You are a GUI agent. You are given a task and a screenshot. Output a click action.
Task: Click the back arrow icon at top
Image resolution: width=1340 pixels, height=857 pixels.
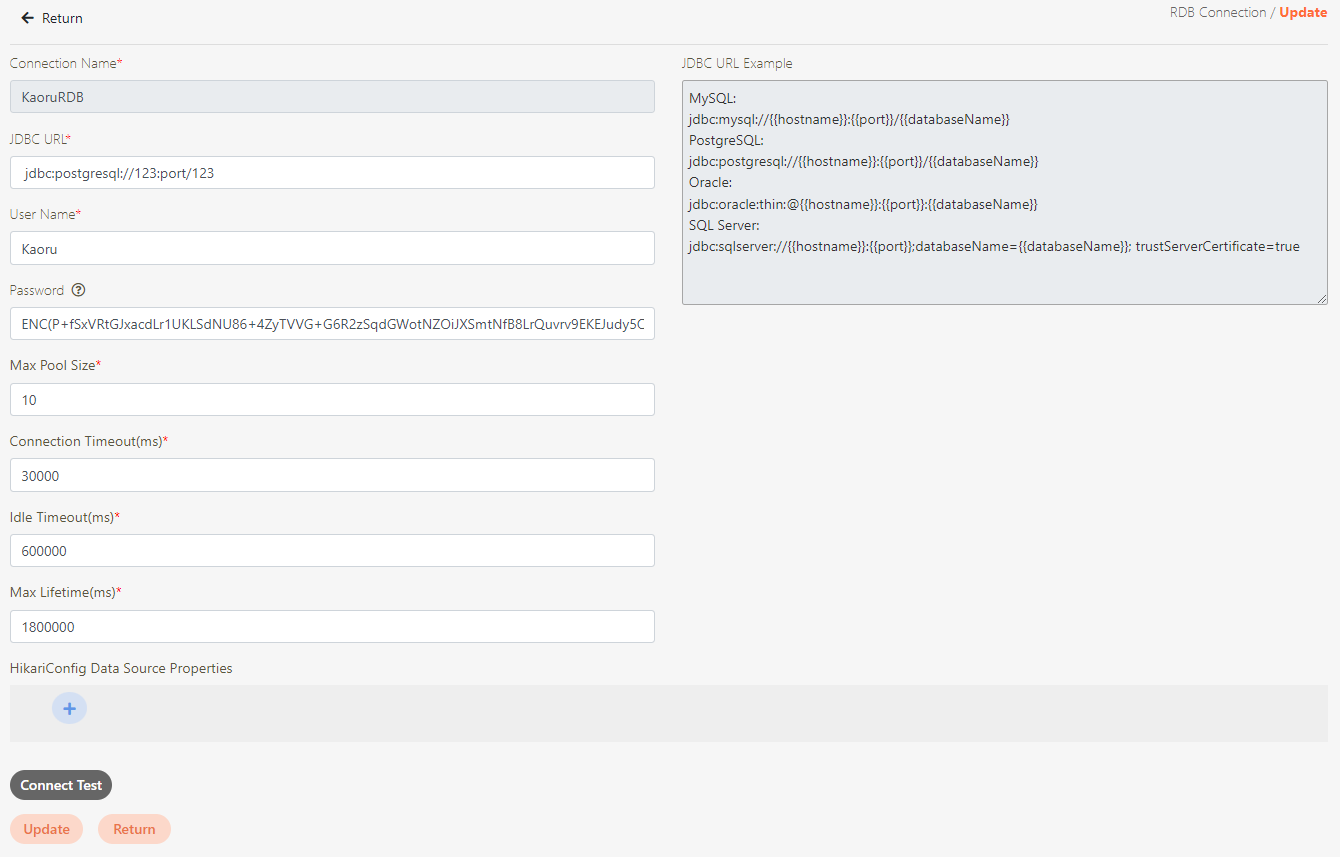[x=27, y=18]
